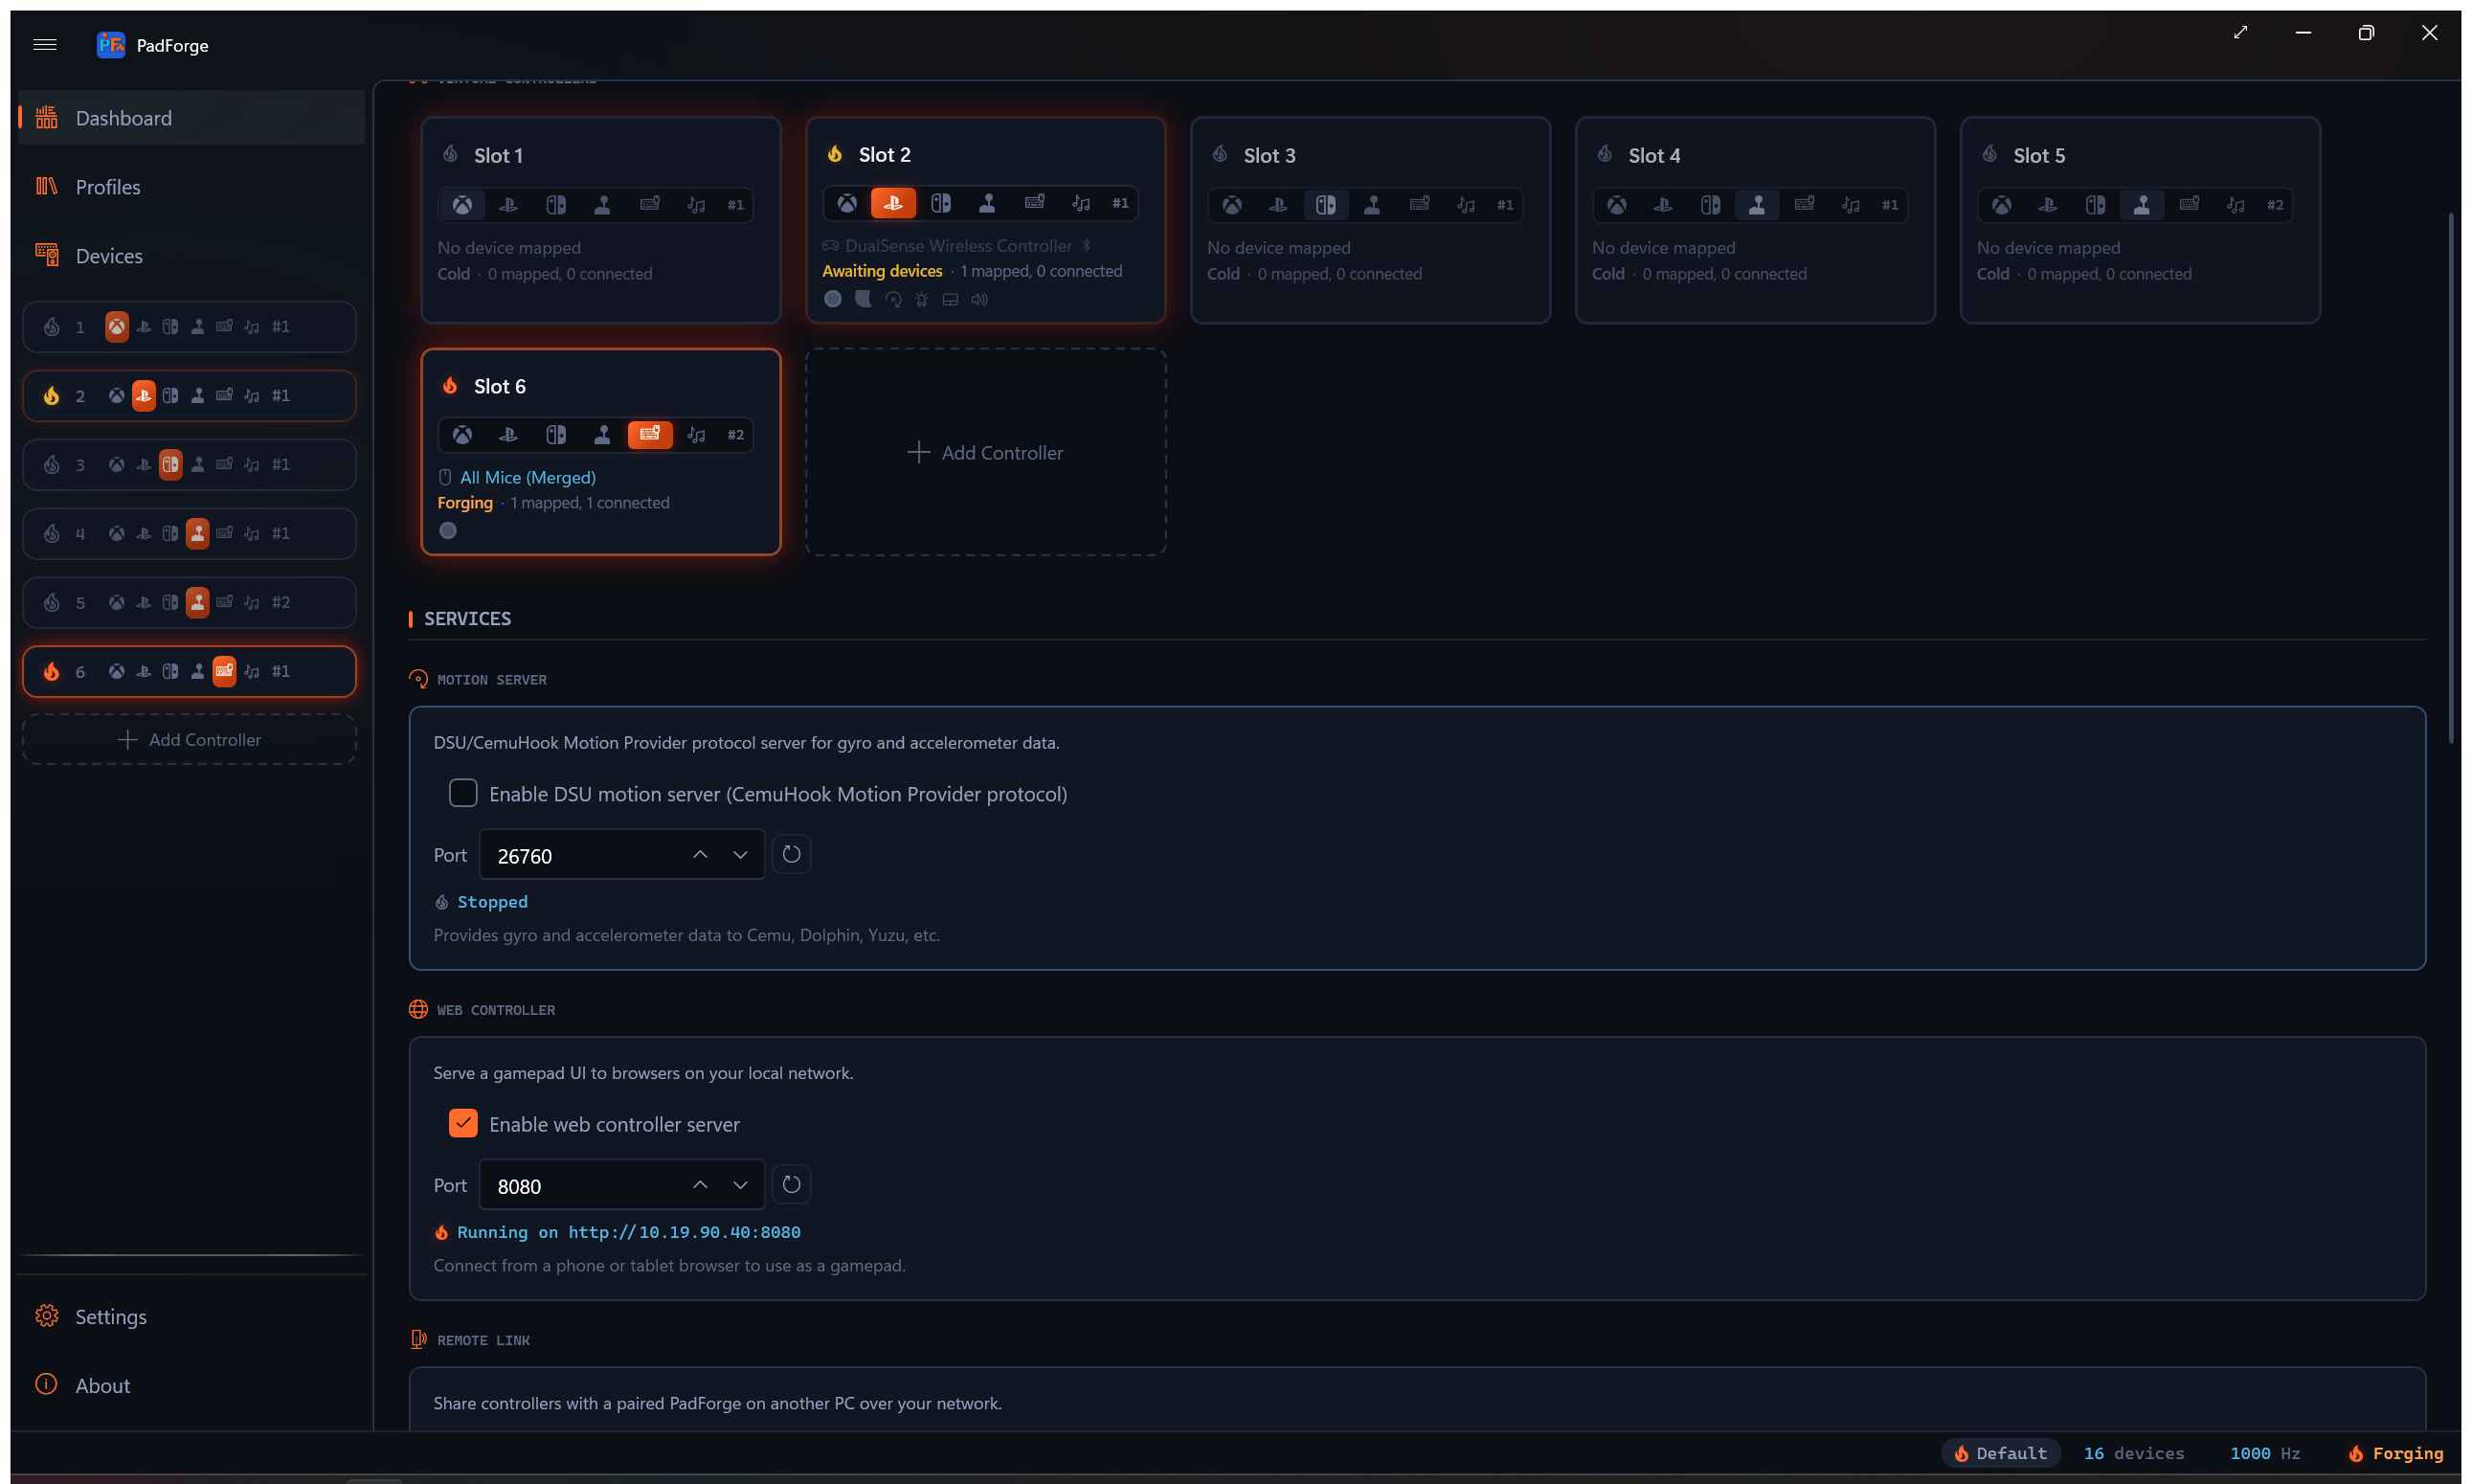Screen dimensions: 2472x1484
Task: Toggle flame power icon on Slot 1 card
Action: [x=450, y=154]
